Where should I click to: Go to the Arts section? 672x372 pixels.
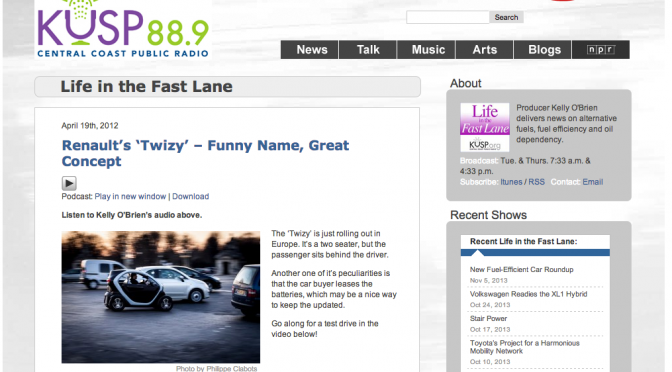485,50
